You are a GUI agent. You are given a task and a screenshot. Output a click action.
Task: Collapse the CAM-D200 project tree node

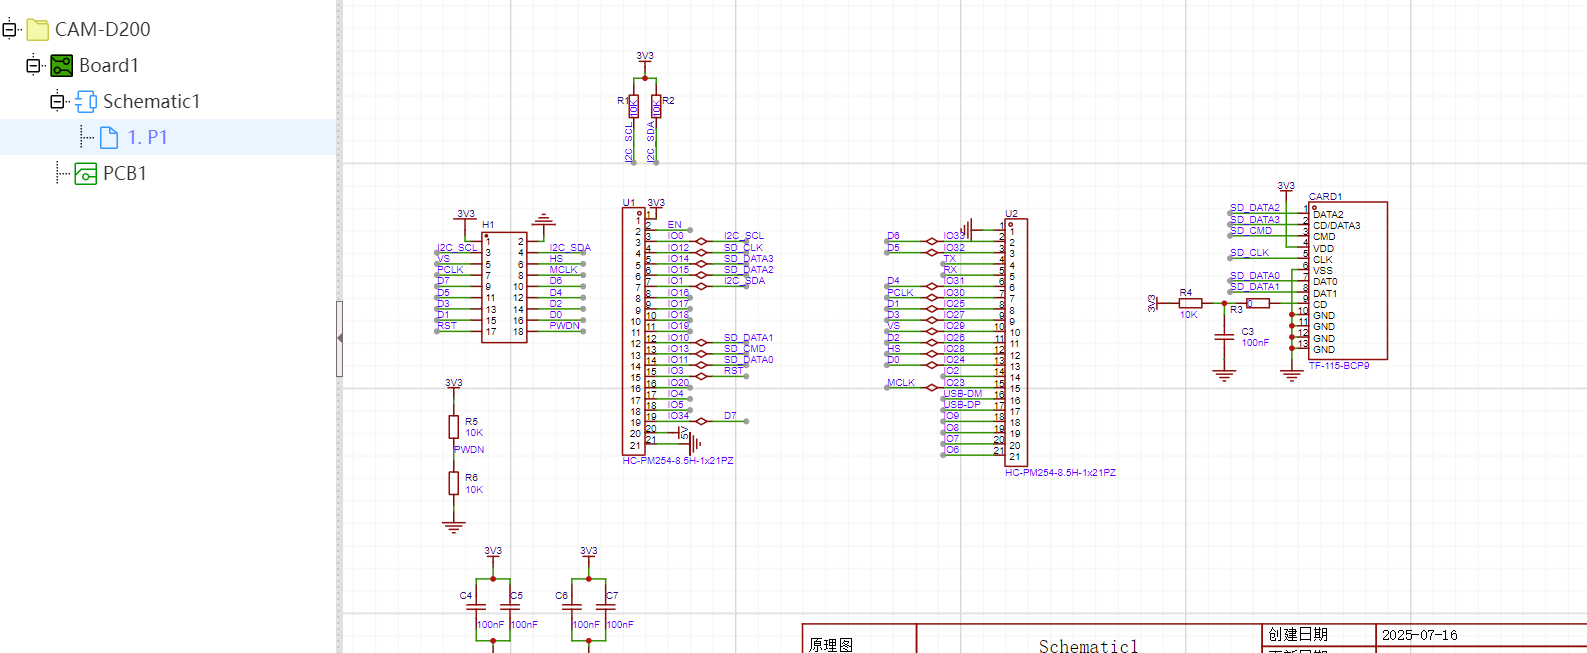point(9,30)
